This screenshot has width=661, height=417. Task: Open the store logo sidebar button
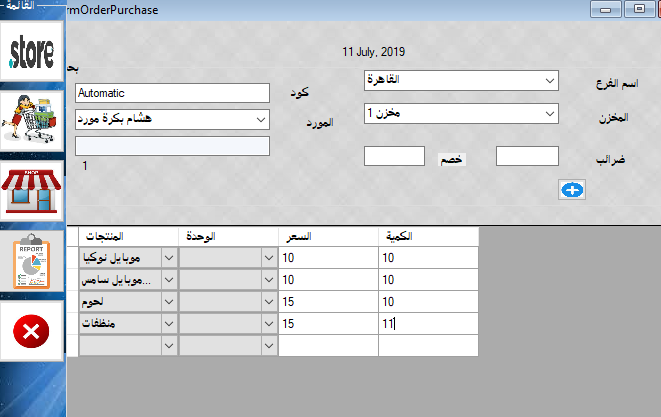[32, 51]
